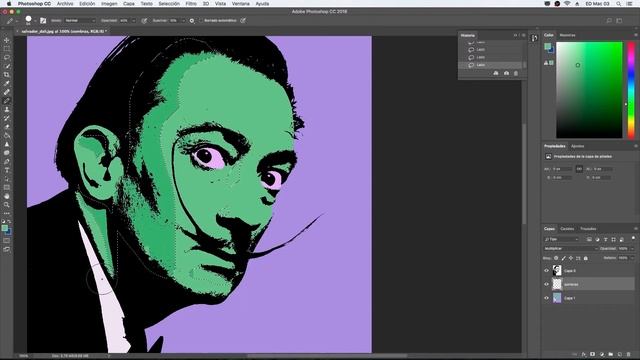Select the Quick Selection tool
The width and height of the screenshot is (640, 360).
[7, 66]
